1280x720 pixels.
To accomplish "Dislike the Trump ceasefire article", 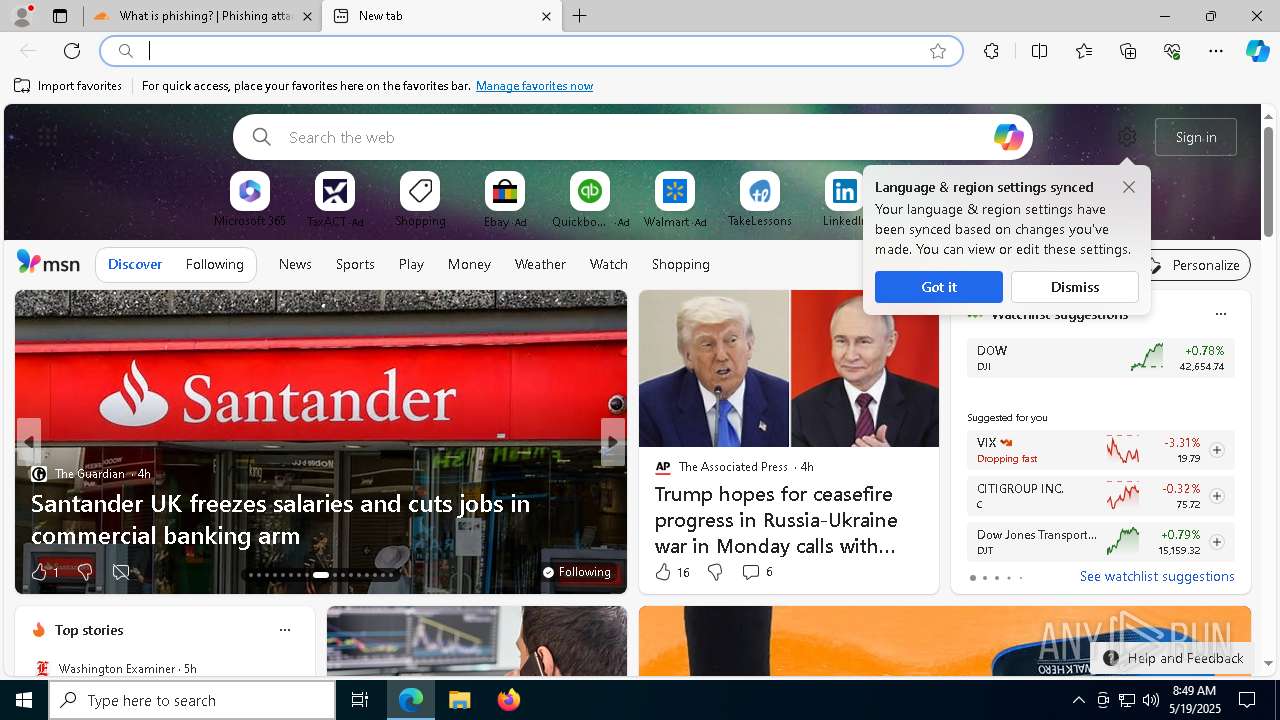I will (x=715, y=572).
